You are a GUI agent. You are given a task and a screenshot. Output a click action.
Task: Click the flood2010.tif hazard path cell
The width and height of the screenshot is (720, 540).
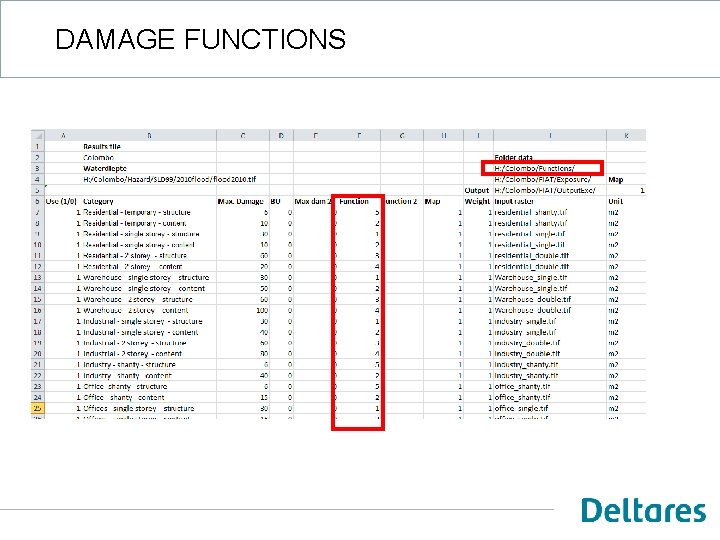(169, 180)
